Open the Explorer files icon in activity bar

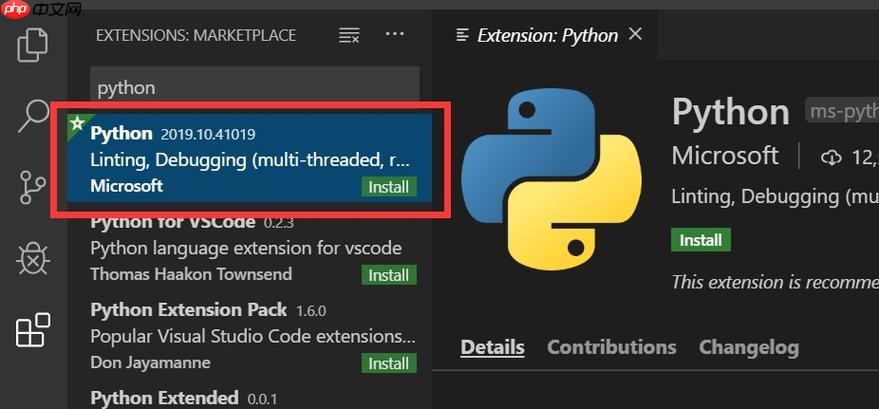(x=33, y=42)
